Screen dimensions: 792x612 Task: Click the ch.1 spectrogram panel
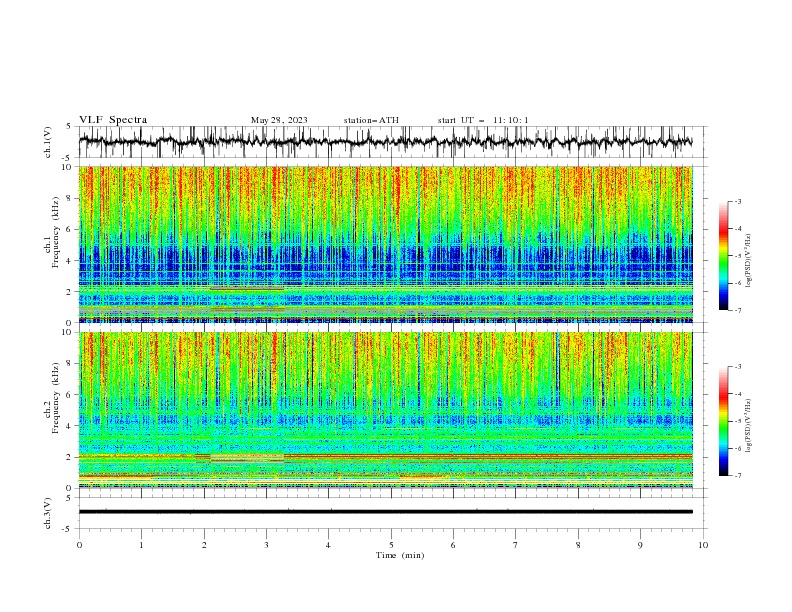coord(385,244)
